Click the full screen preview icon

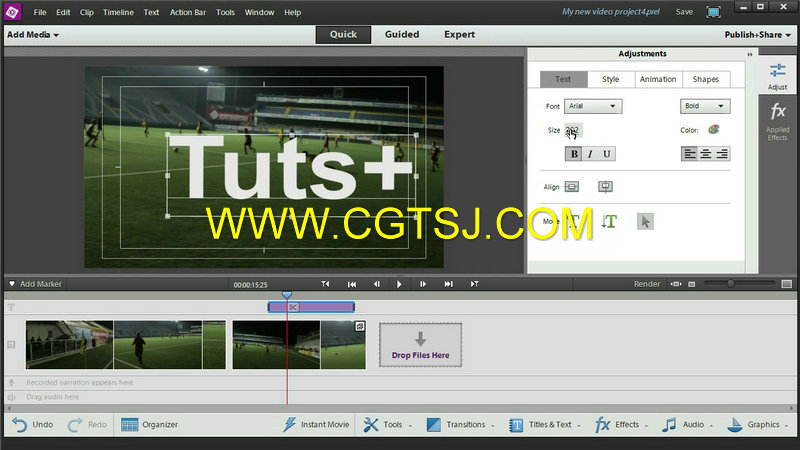[713, 12]
